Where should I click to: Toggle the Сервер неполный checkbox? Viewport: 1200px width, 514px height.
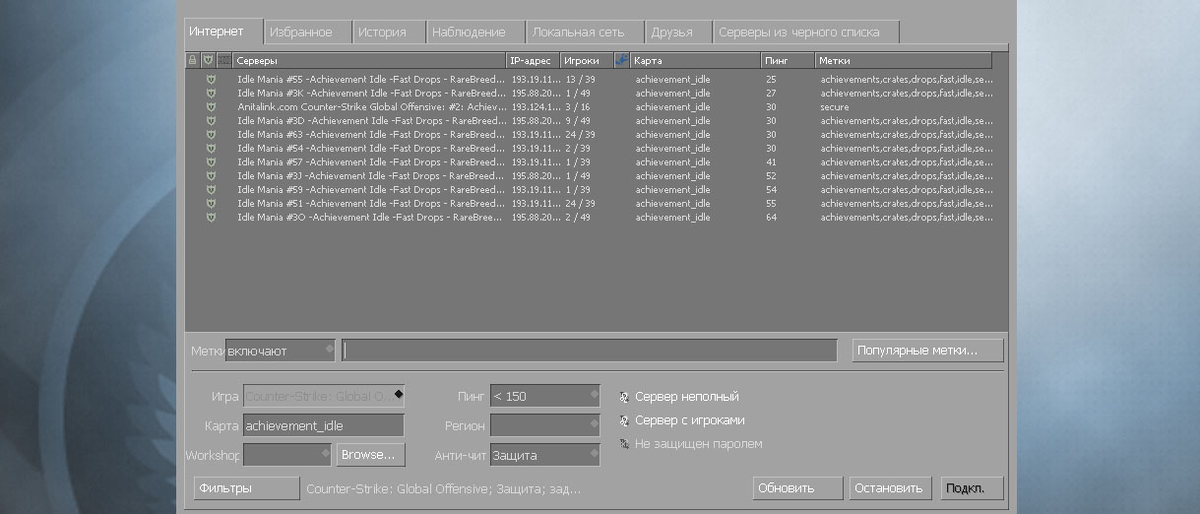pyautogui.click(x=624, y=397)
